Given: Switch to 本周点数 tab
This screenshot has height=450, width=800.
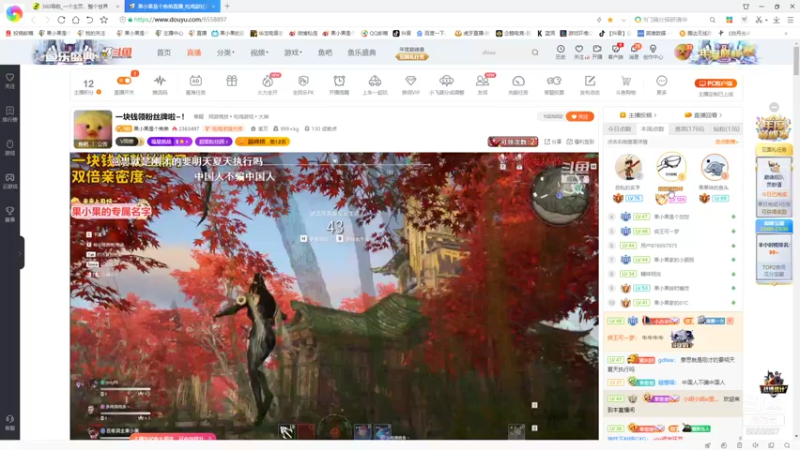Looking at the screenshot, I should (653, 129).
